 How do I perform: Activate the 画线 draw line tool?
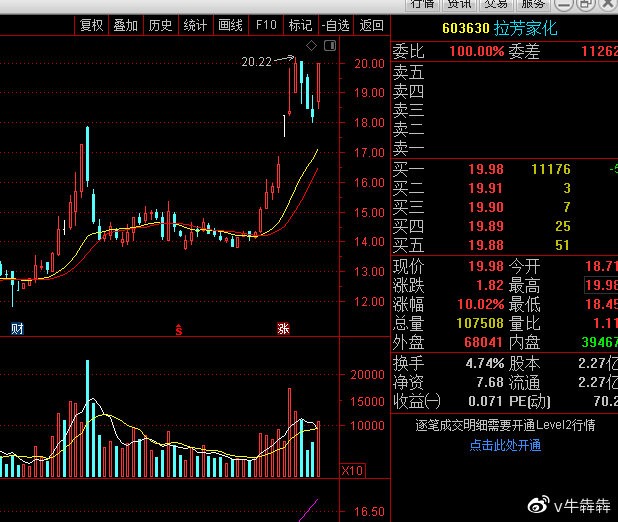(x=231, y=25)
